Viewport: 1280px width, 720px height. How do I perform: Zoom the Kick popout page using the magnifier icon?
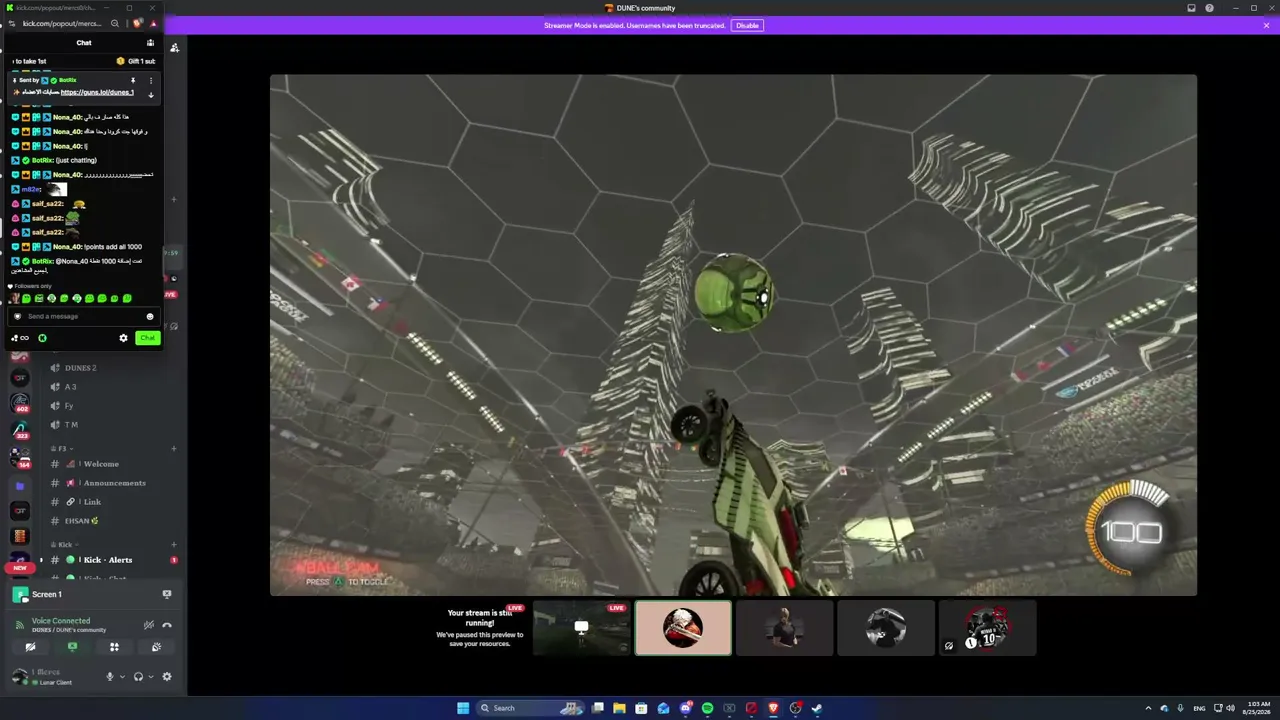115,23
